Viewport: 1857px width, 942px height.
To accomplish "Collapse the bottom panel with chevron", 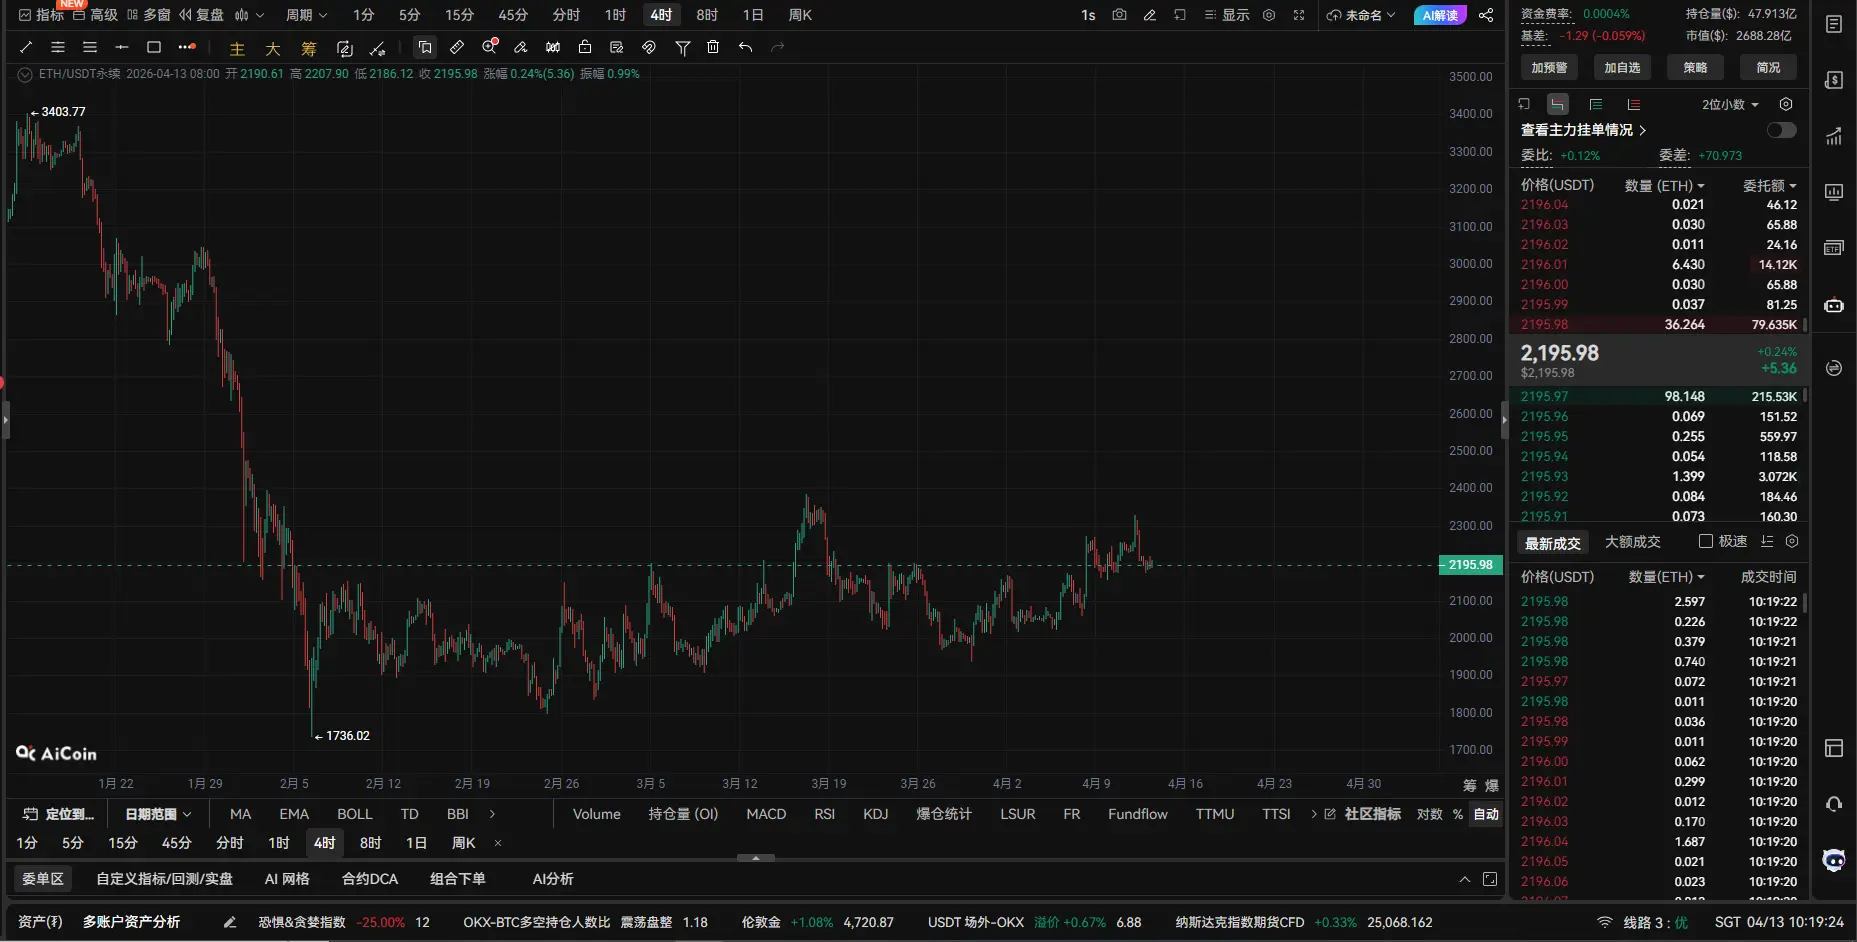I will [x=1464, y=879].
